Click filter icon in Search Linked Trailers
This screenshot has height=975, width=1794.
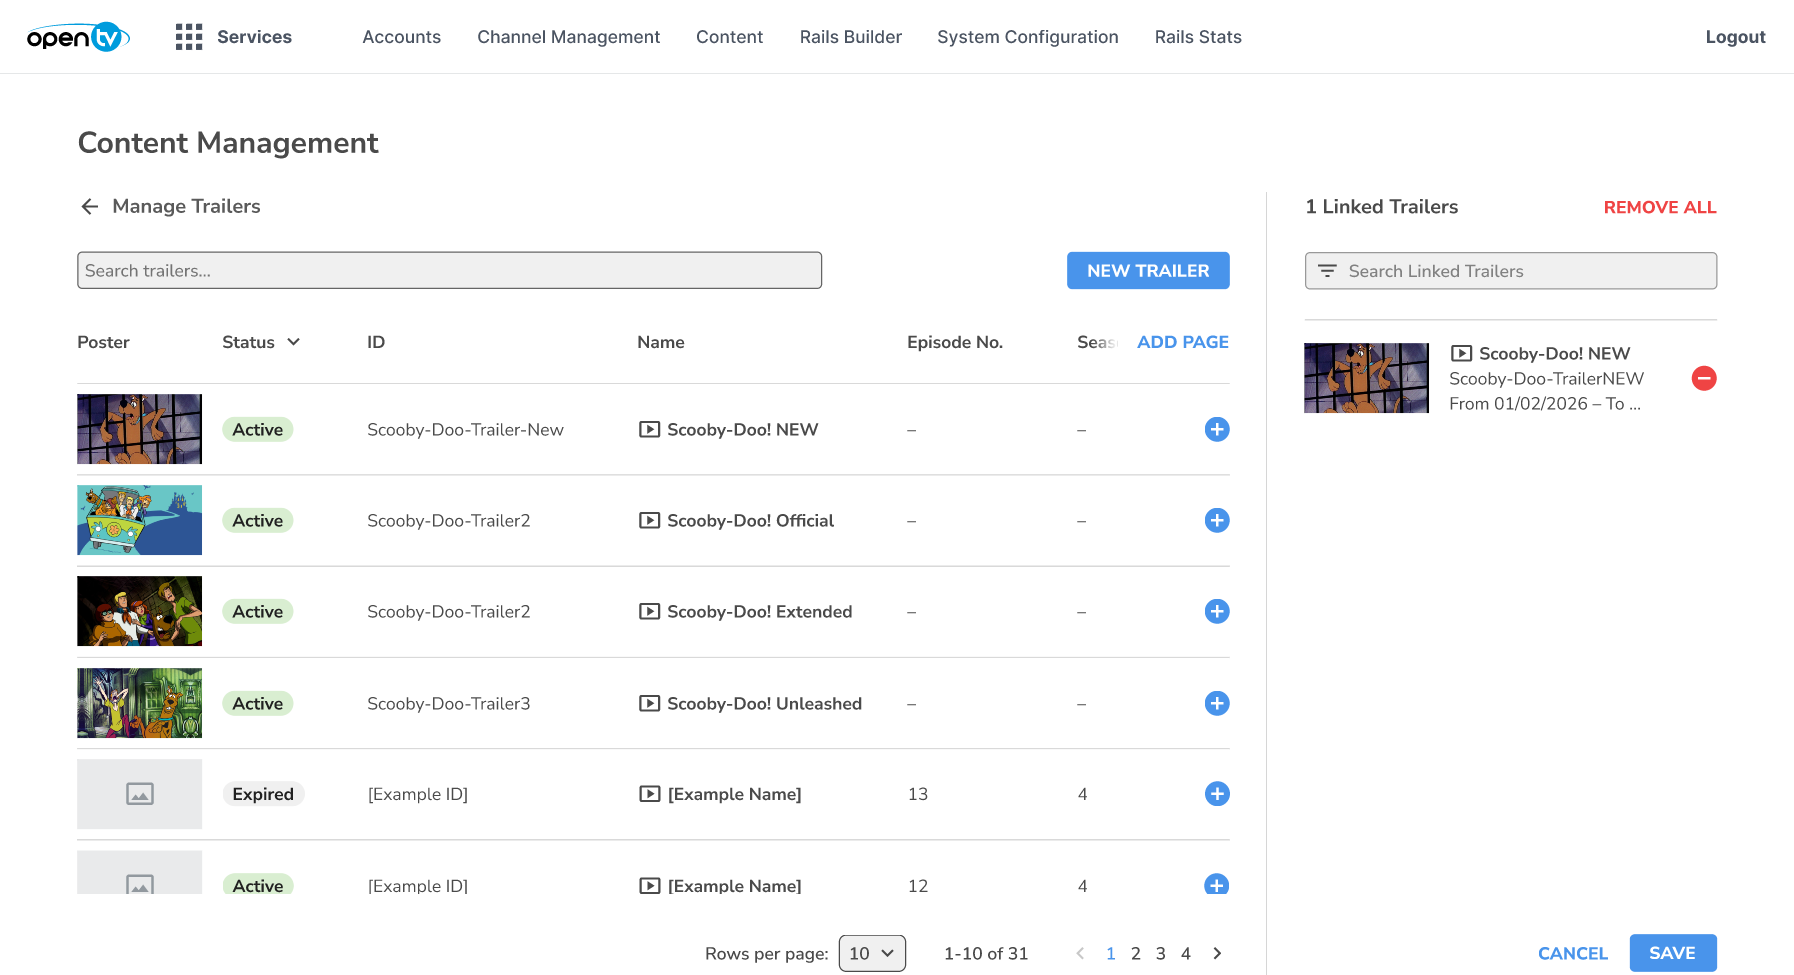coord(1327,271)
